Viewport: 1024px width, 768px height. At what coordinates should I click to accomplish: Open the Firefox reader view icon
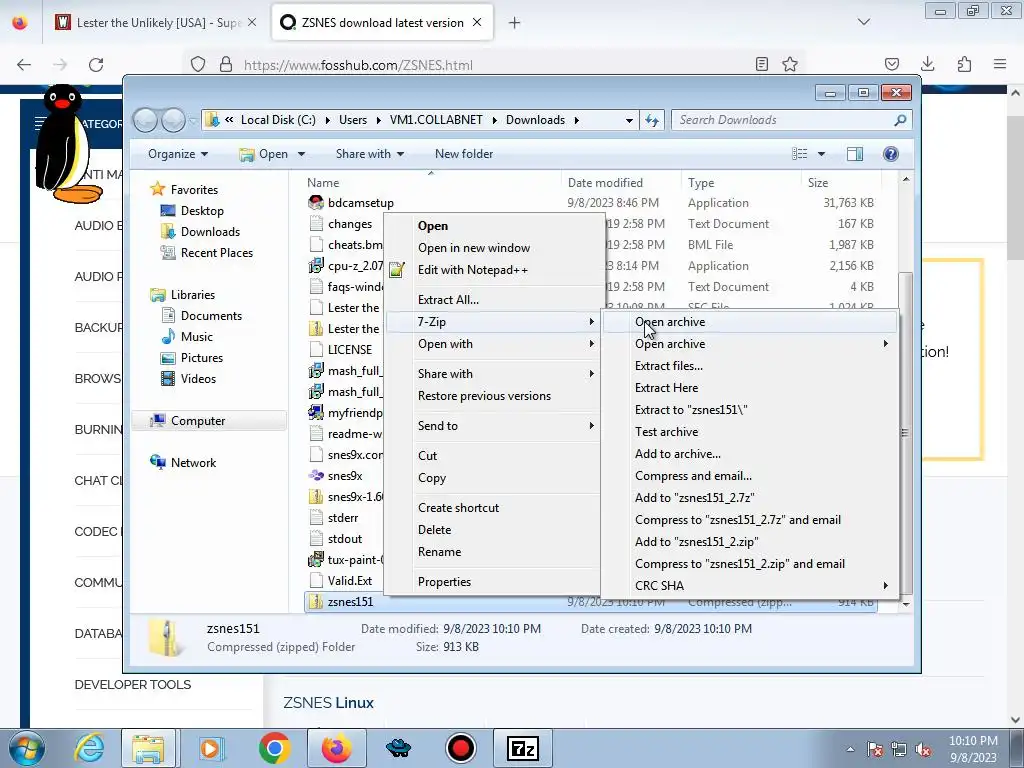tap(761, 64)
